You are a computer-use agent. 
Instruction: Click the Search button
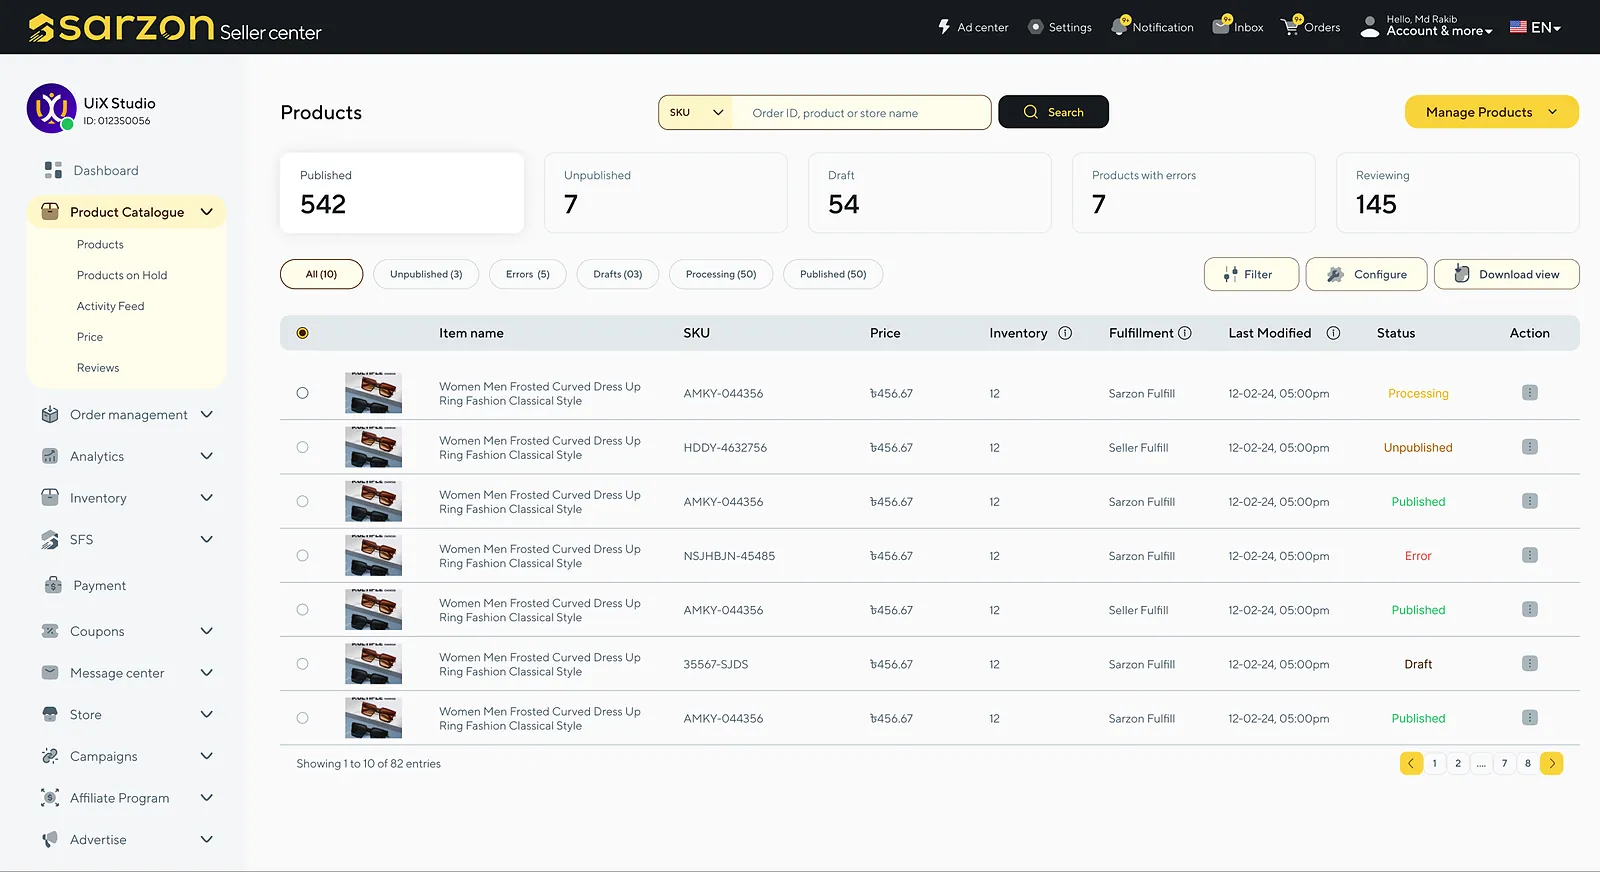tap(1053, 112)
